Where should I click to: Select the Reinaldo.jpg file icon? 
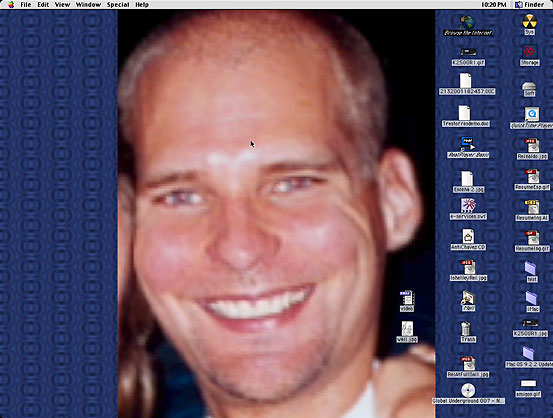coord(532,145)
